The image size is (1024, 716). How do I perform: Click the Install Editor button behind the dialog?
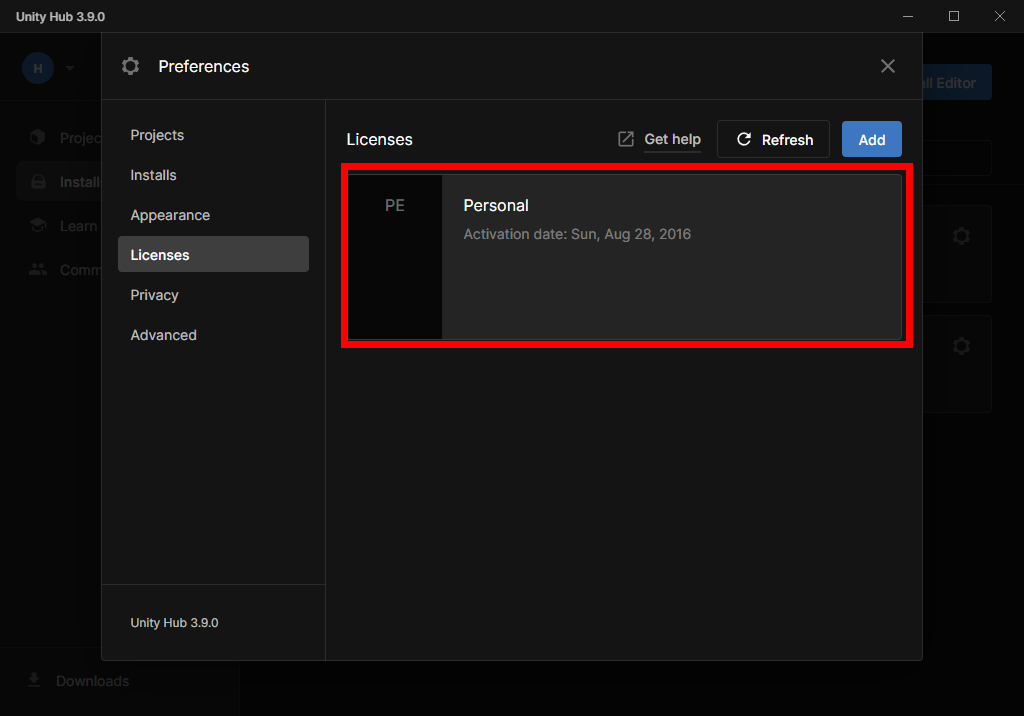pyautogui.click(x=957, y=82)
